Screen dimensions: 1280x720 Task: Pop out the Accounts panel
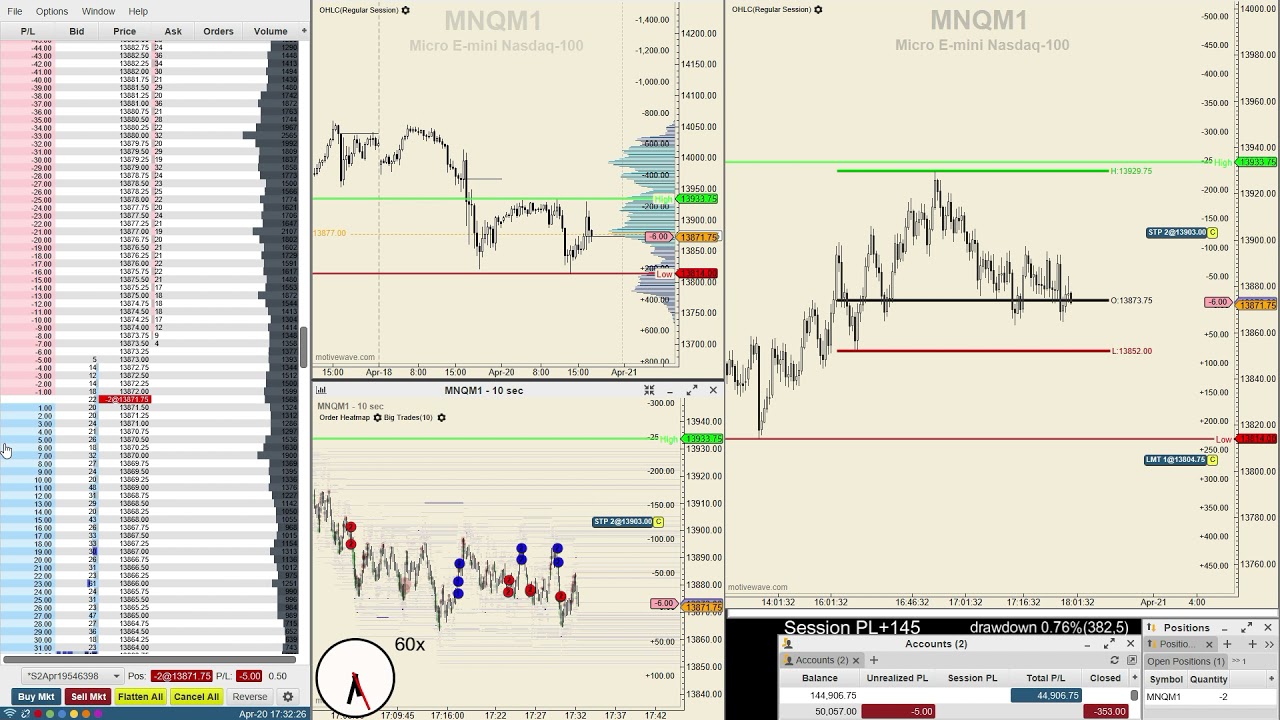click(x=1132, y=660)
